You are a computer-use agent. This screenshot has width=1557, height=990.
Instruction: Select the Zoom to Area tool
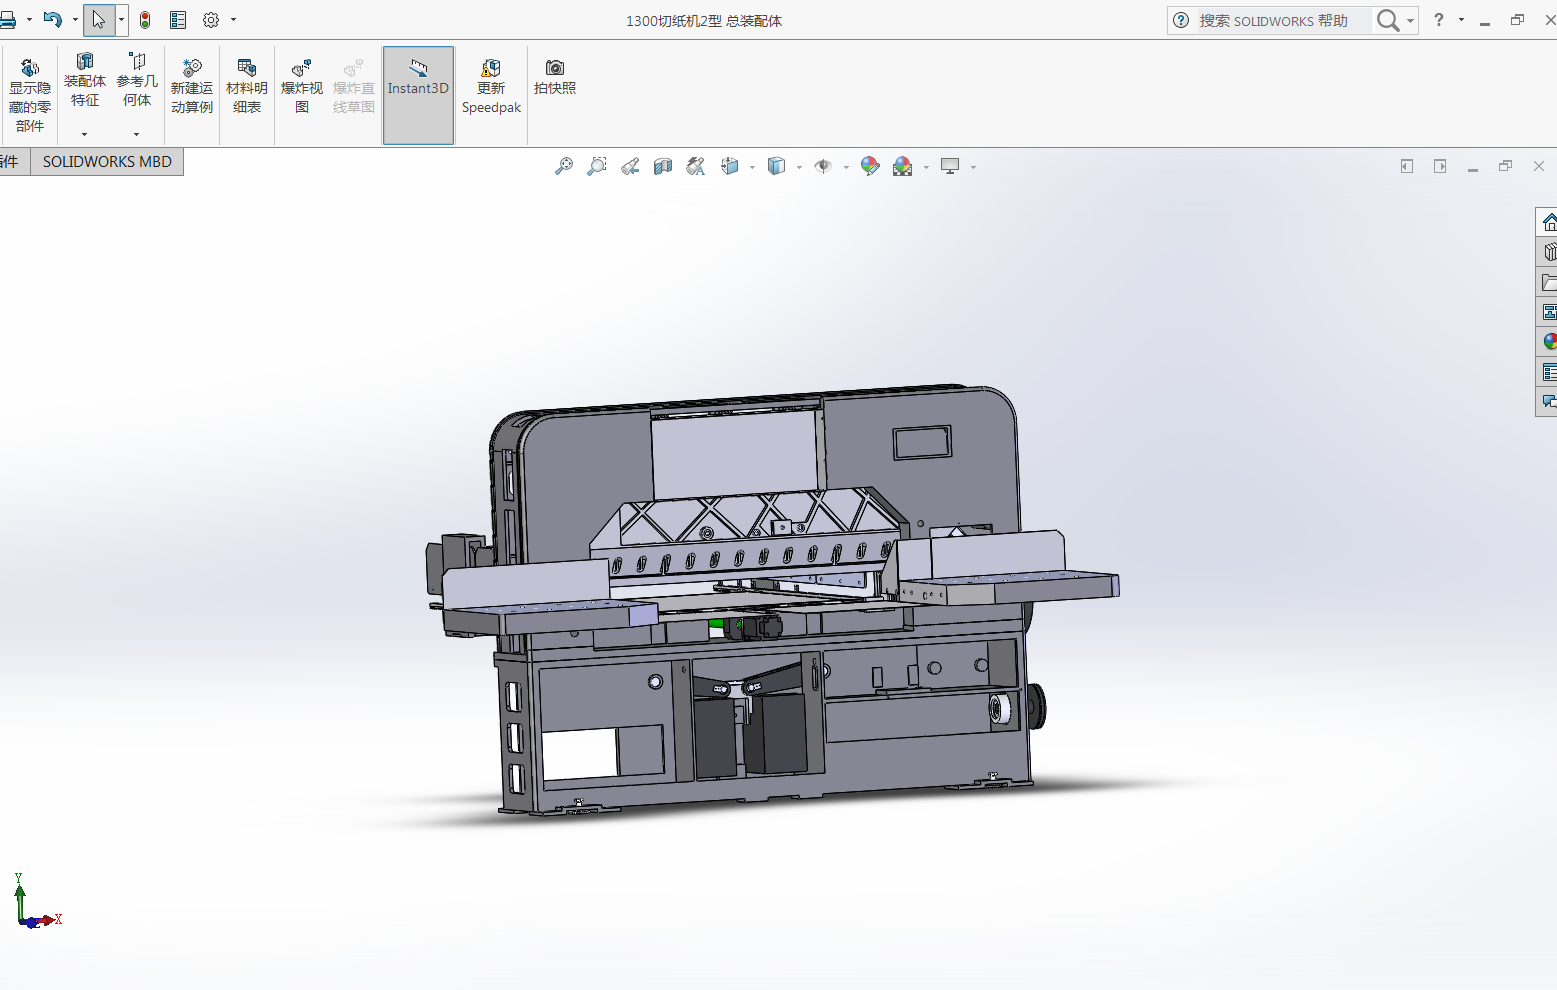pos(597,167)
